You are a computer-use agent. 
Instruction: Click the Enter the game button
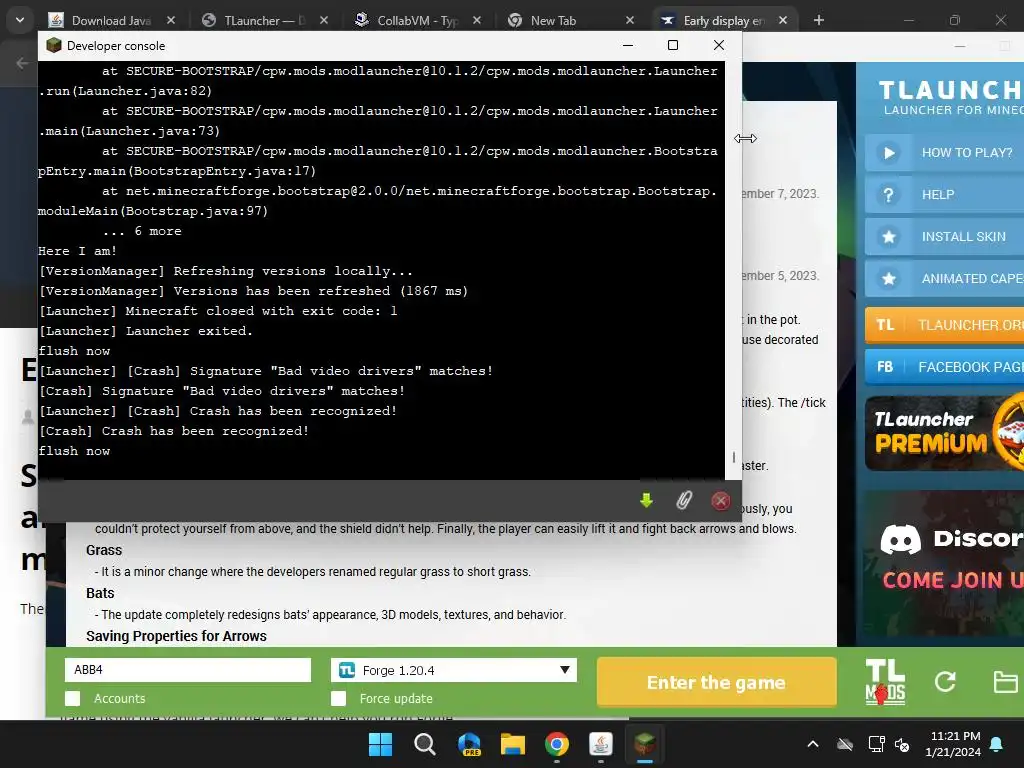pos(716,682)
